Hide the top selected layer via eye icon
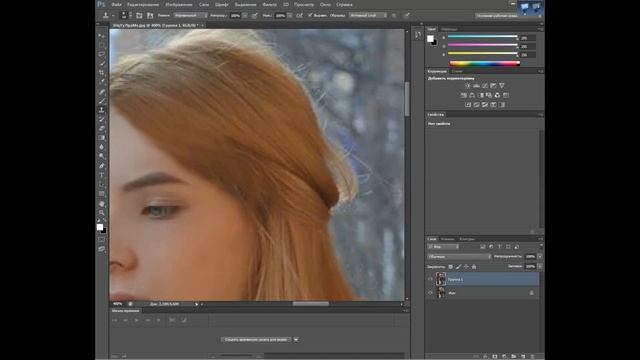Image resolution: width=640 pixels, height=360 pixels. tap(430, 279)
